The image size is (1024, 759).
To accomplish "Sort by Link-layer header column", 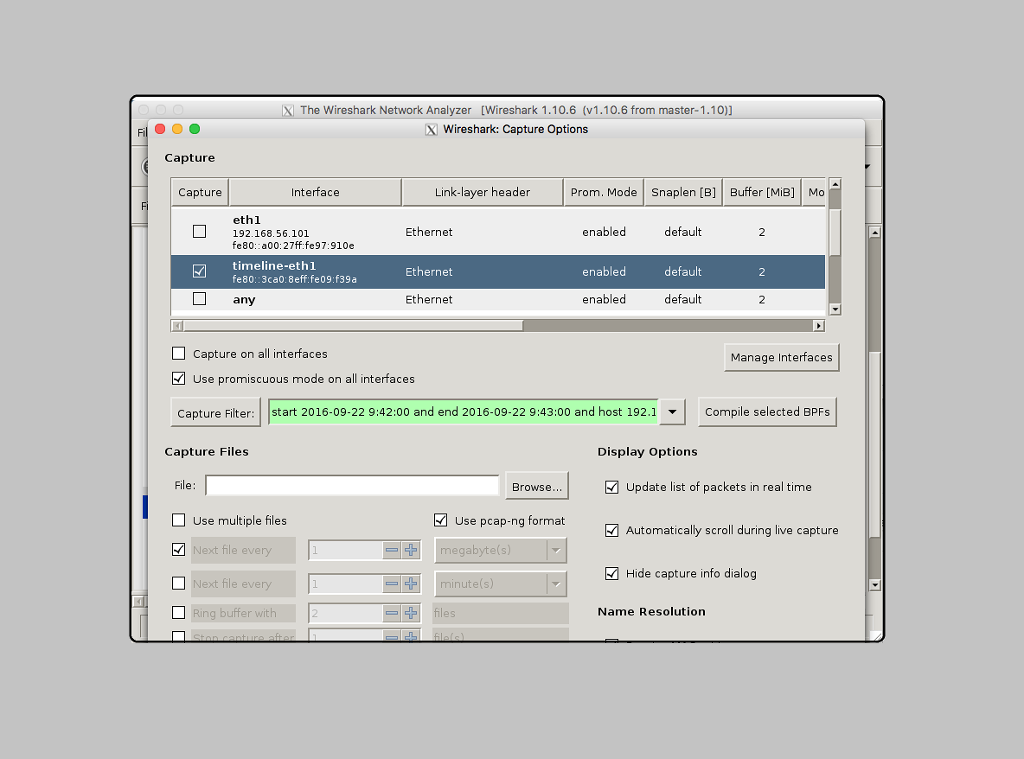I will click(483, 192).
